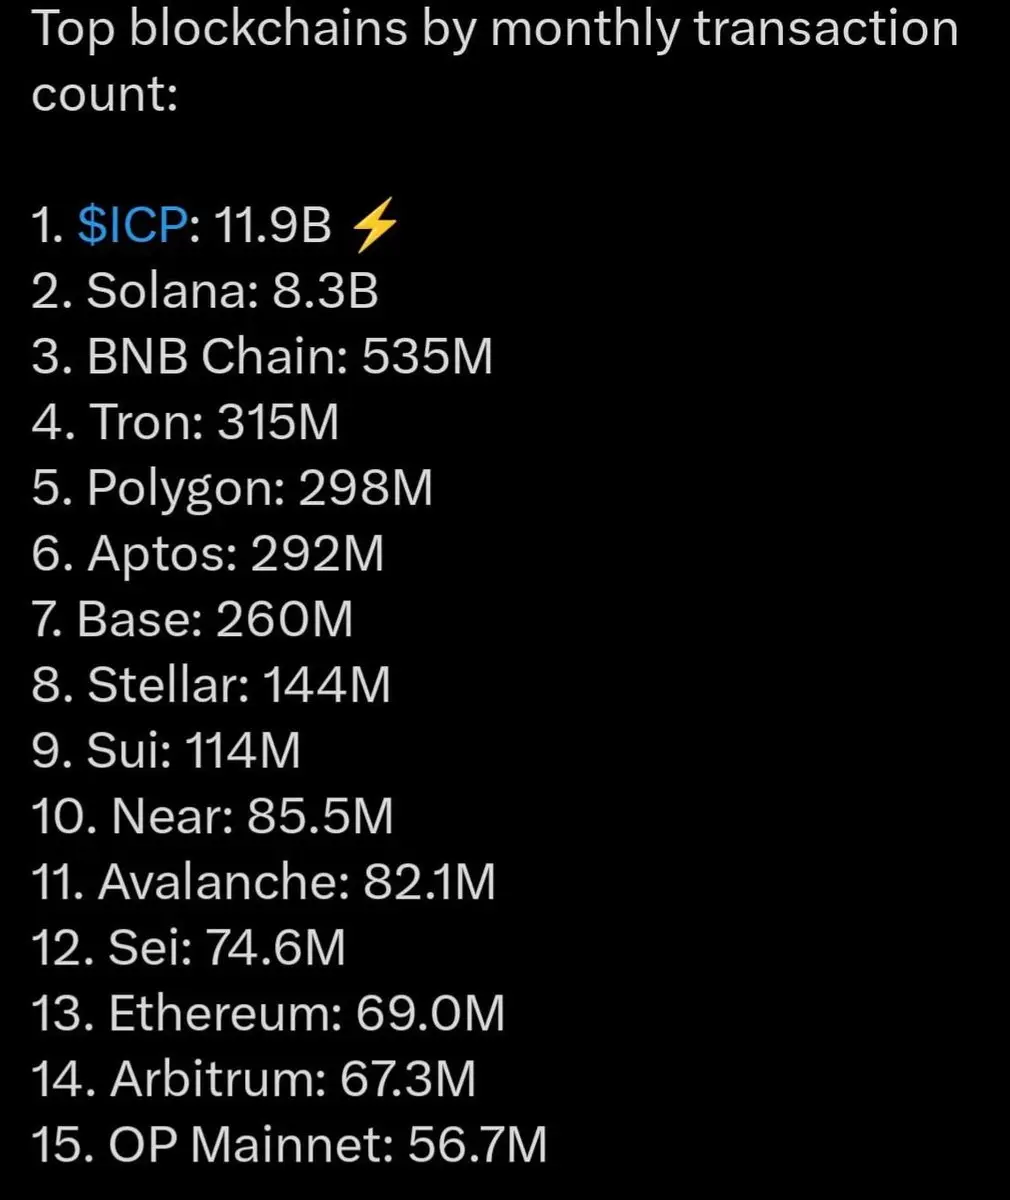Click the Sui: 114M line
Image resolution: width=1010 pixels, height=1200 pixels.
[166, 751]
